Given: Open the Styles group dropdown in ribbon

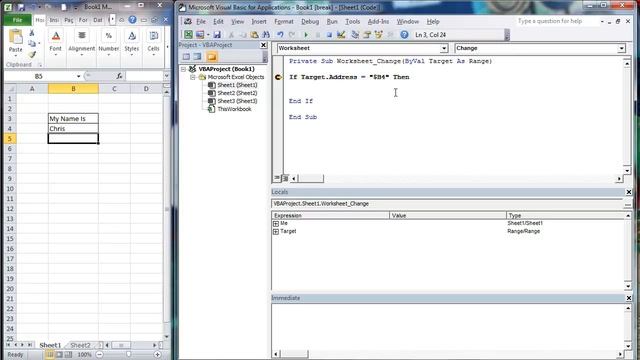Looking at the screenshot, I should pos(131,43).
